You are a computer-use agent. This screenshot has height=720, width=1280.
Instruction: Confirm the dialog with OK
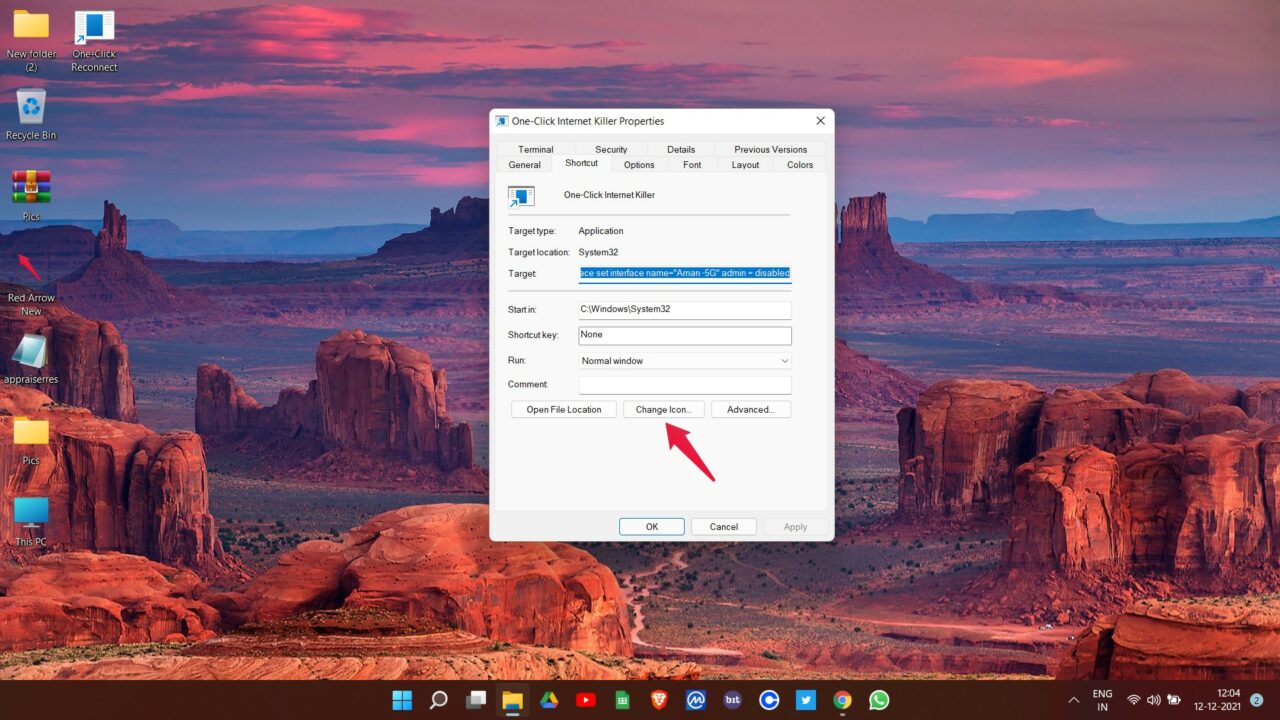click(x=652, y=527)
